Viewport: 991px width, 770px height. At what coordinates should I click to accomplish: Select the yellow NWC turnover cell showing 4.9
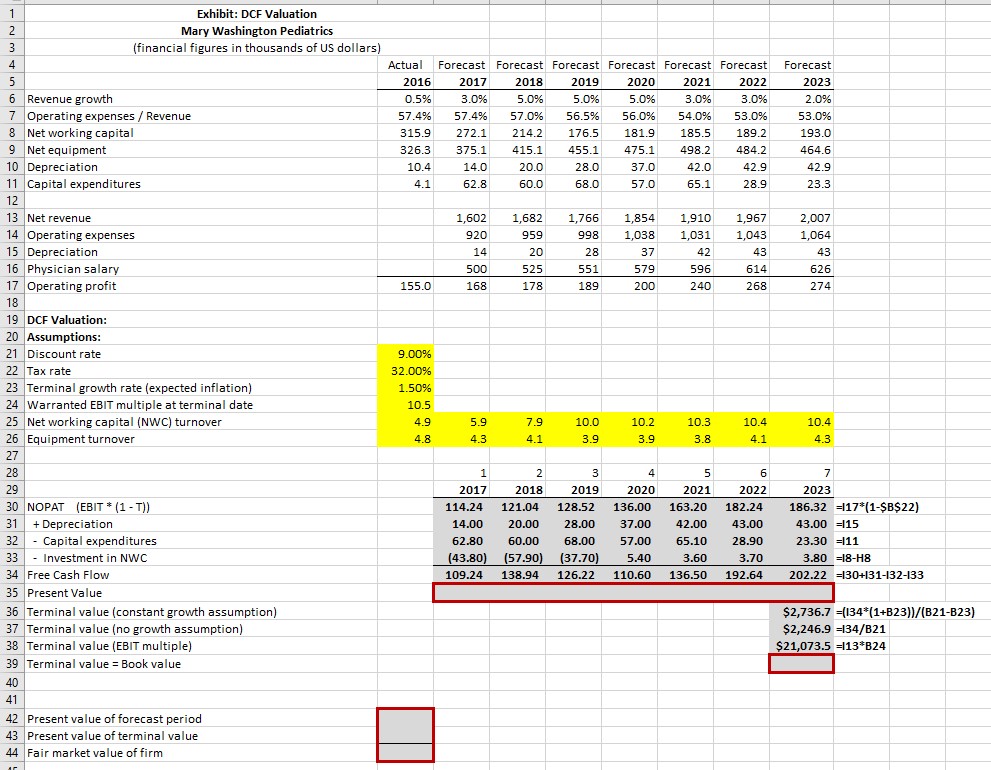405,422
